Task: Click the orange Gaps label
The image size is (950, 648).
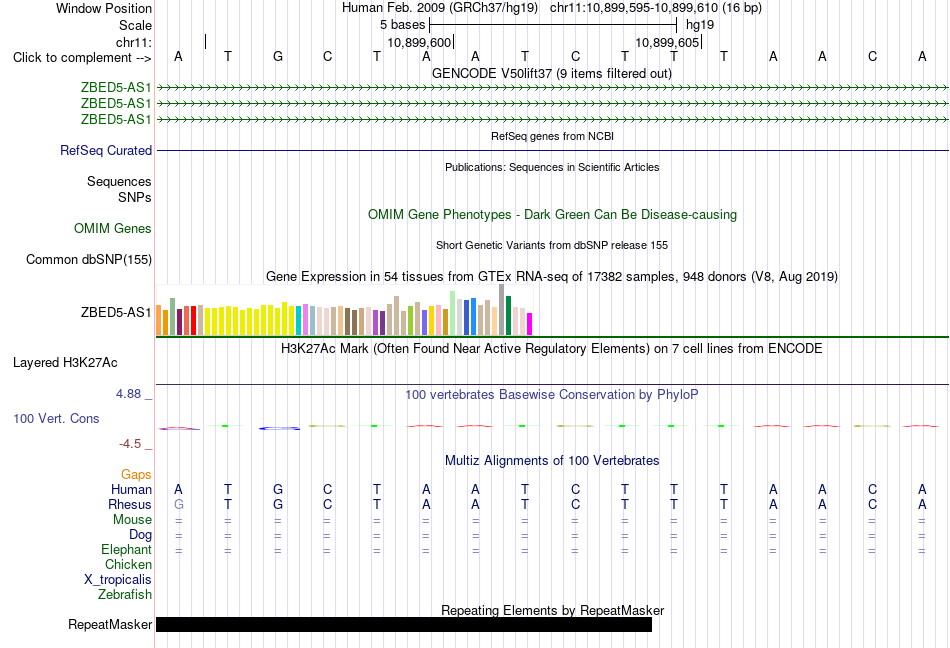Action: [x=136, y=475]
